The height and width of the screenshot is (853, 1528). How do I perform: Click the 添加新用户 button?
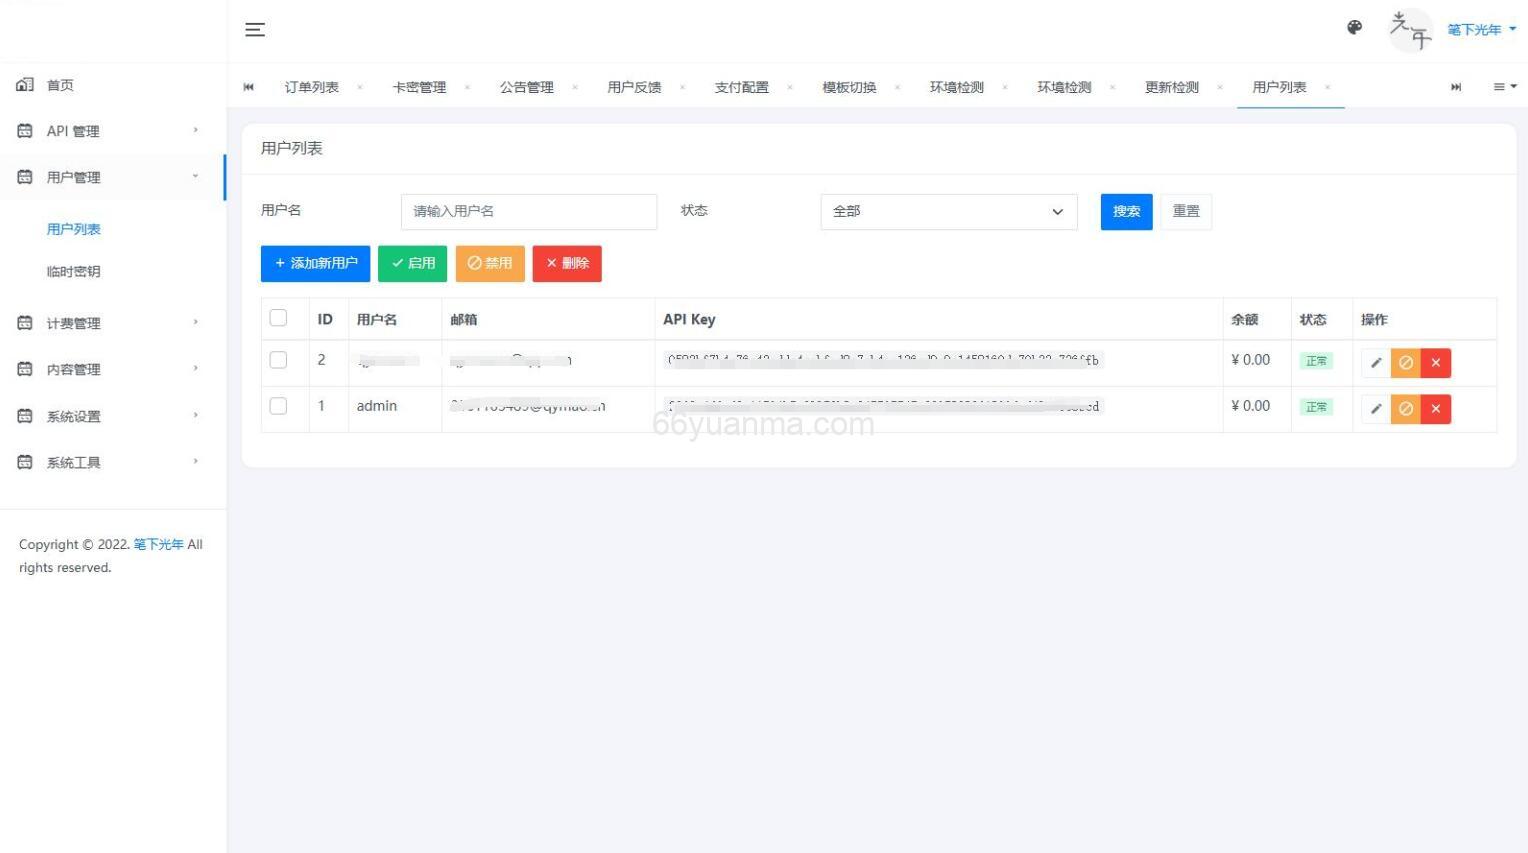point(315,263)
